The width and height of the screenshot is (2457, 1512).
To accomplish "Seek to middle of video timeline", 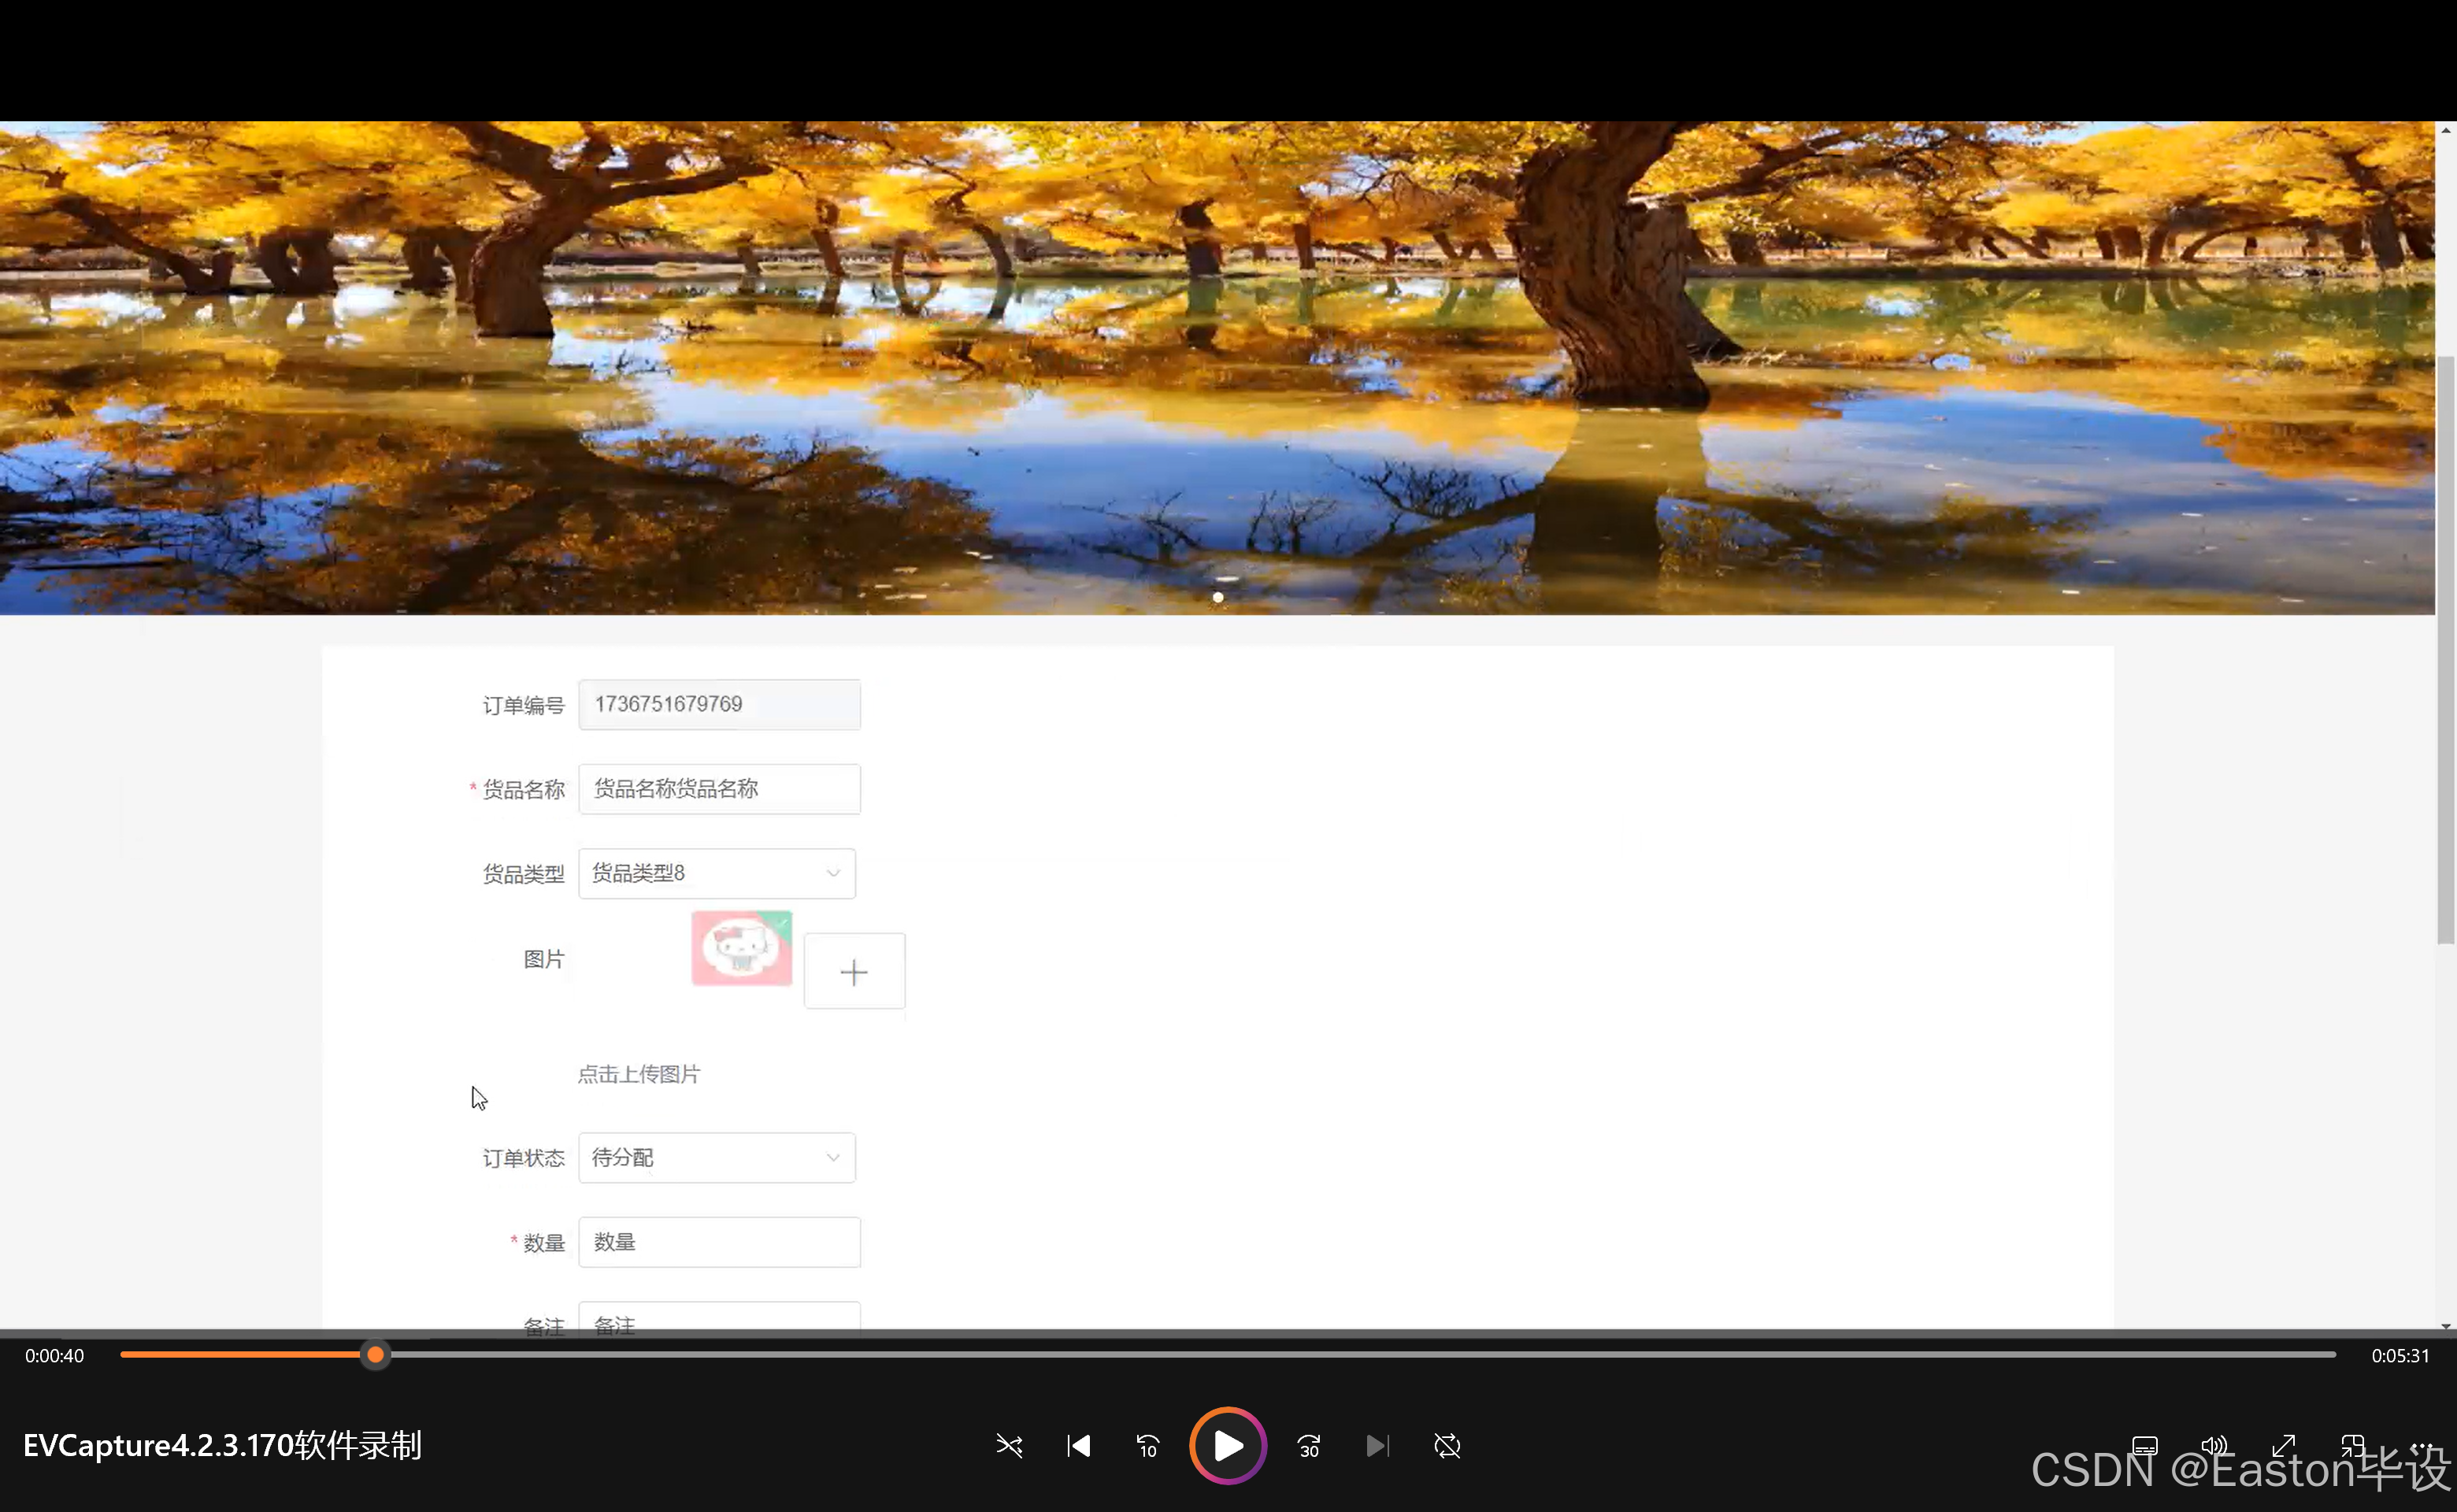I will click(x=1228, y=1355).
